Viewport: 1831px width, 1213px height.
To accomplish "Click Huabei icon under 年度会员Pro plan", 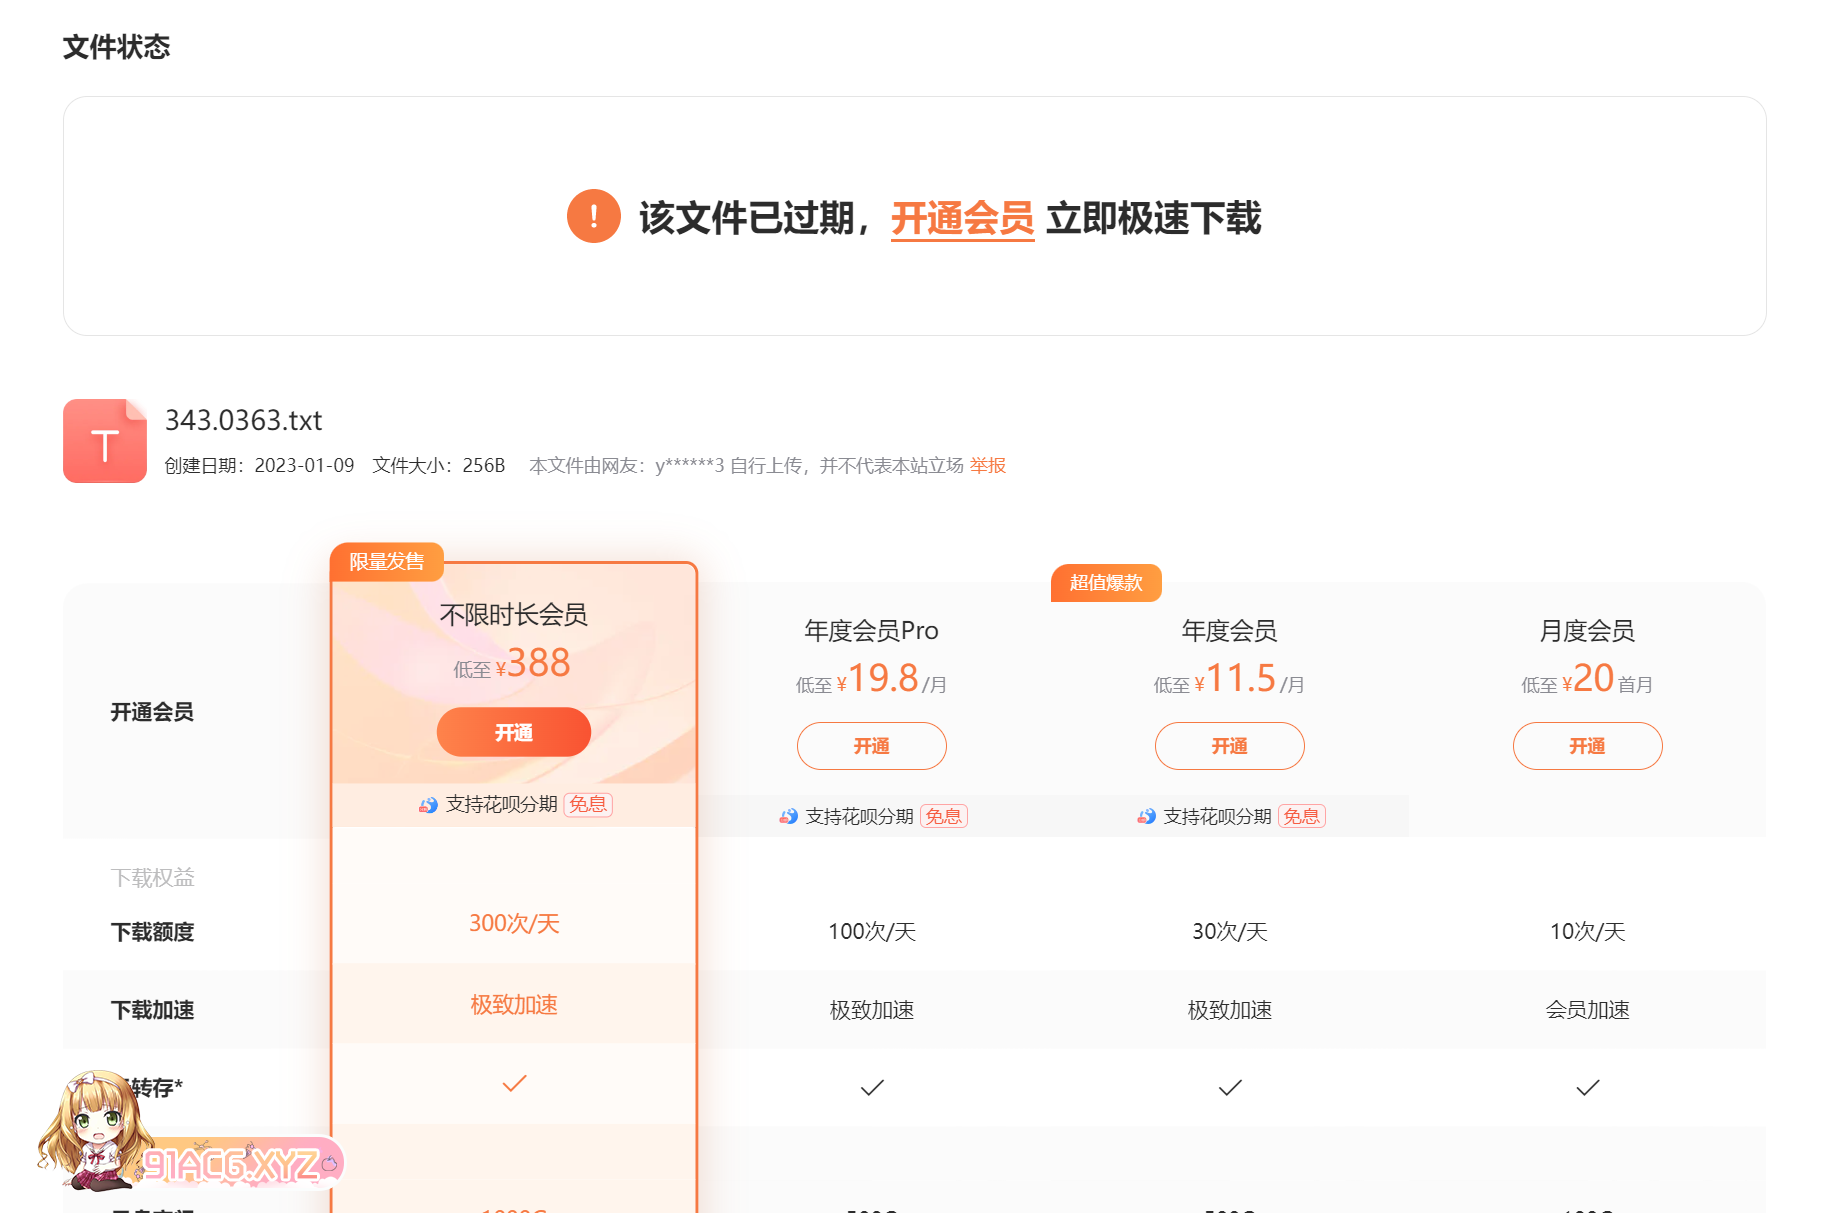I will (788, 817).
